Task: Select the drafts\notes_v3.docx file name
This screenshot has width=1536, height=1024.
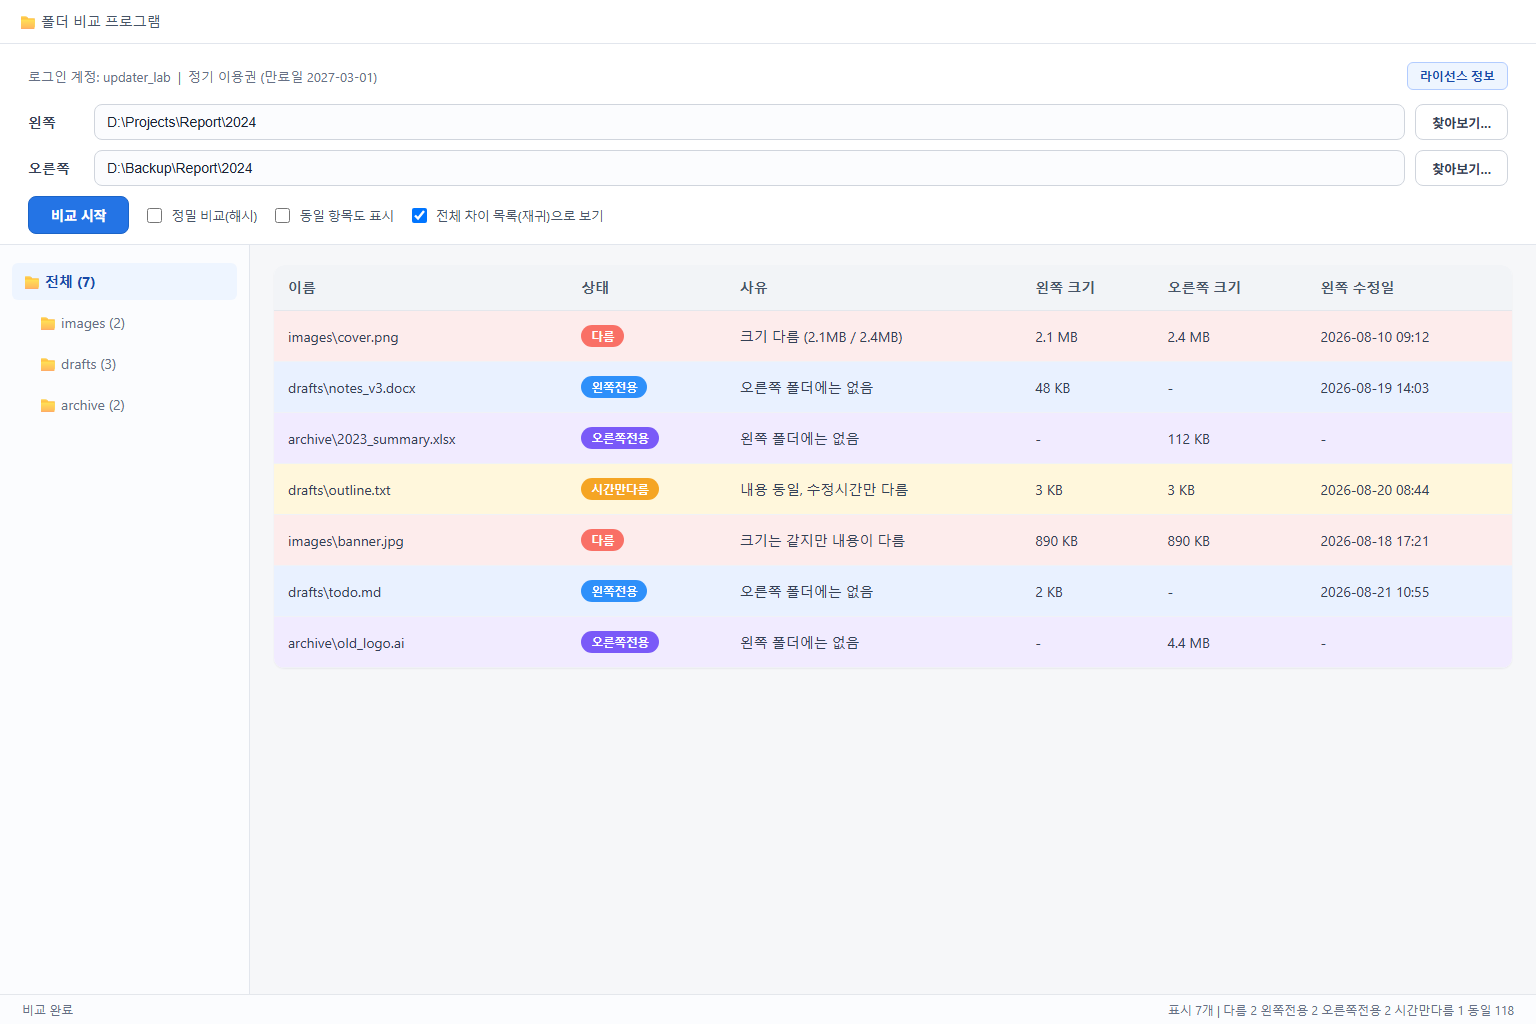Action: pyautogui.click(x=352, y=388)
